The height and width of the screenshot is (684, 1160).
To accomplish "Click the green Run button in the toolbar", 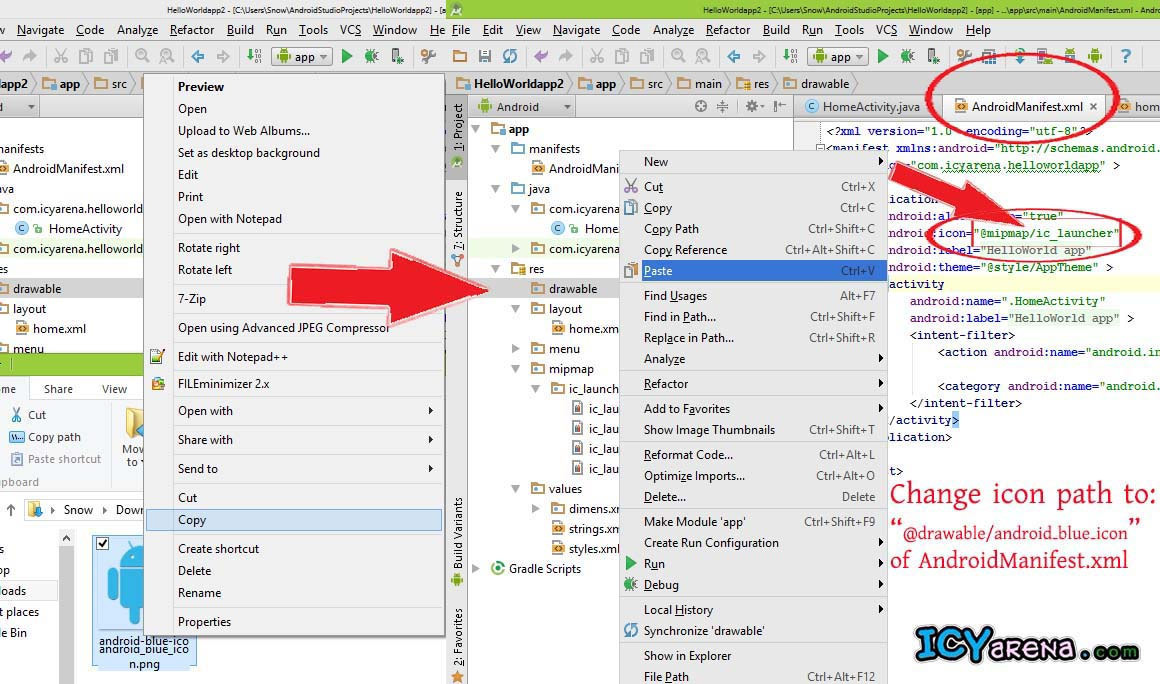I will click(x=883, y=55).
